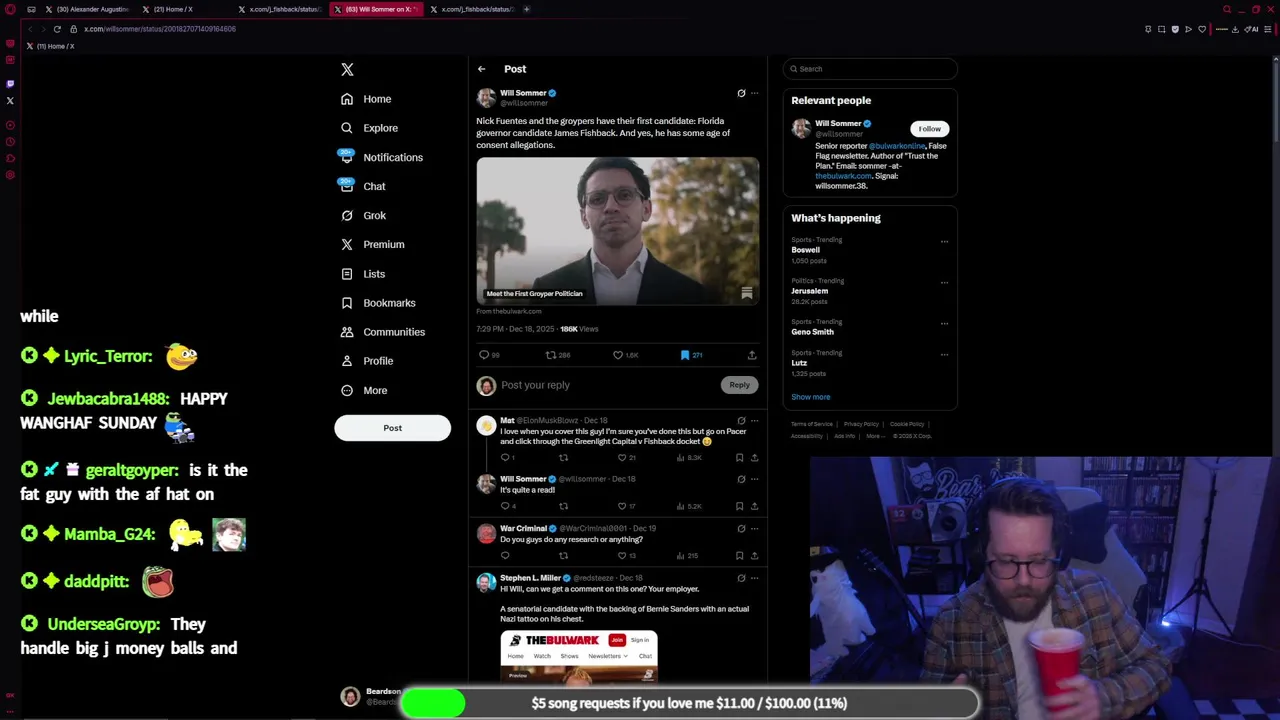Open the ad-blocker shield icon
This screenshot has width=1280, height=720.
(1175, 29)
